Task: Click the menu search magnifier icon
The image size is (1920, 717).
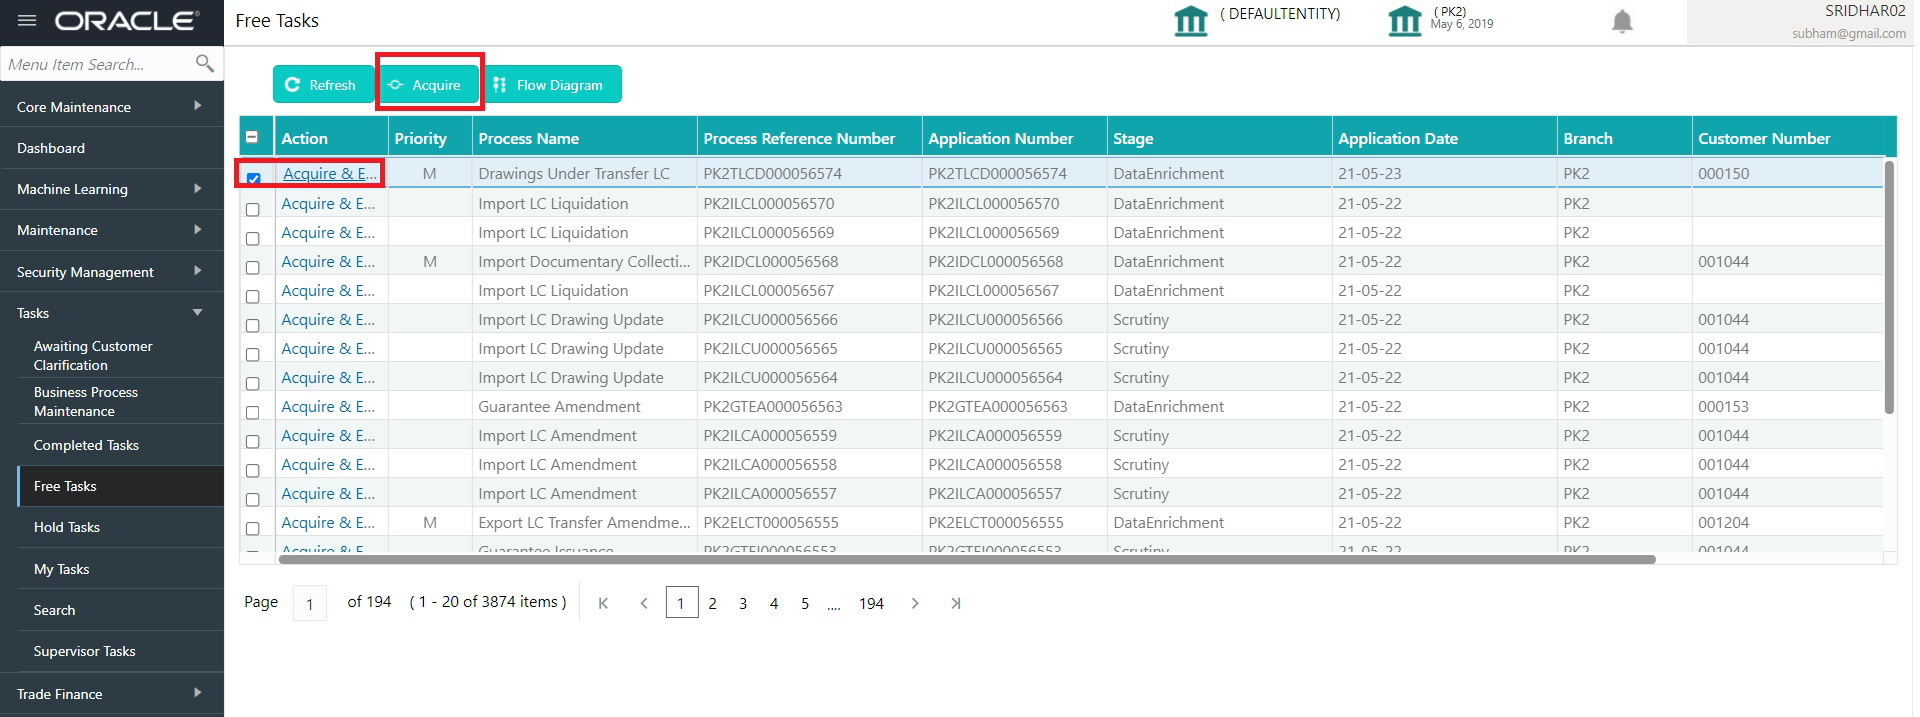Action: tap(205, 64)
